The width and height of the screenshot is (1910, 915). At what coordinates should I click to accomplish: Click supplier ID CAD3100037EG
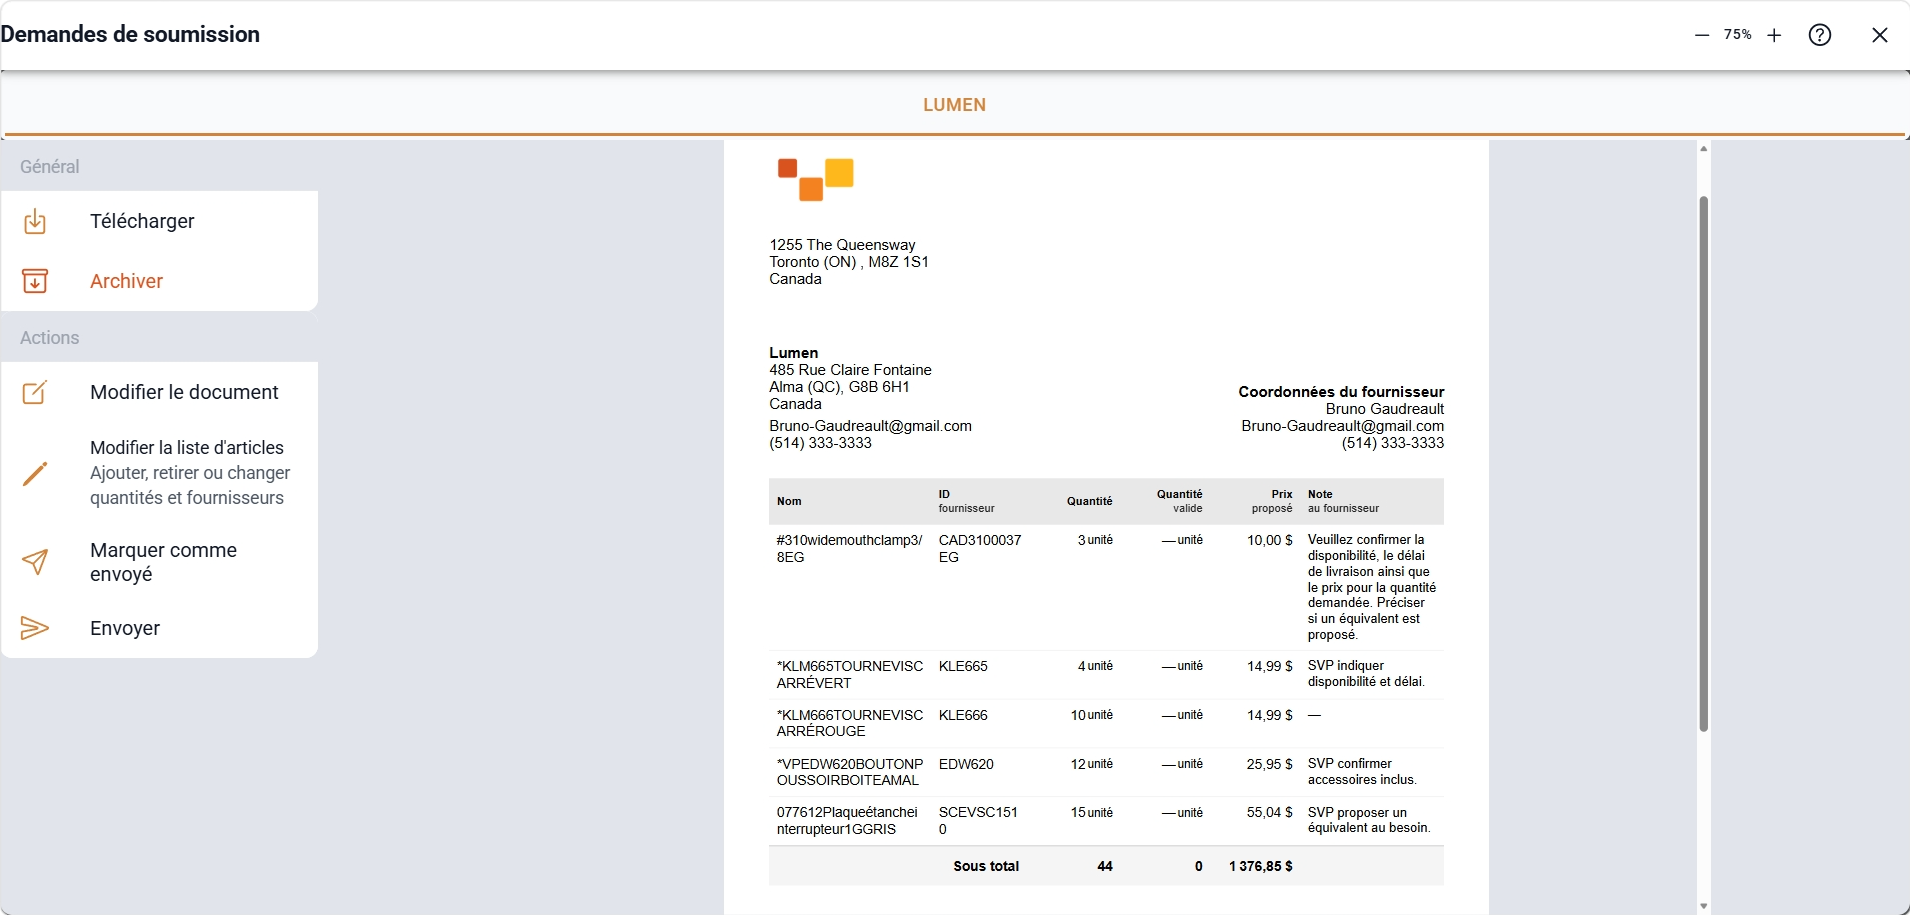click(x=980, y=548)
